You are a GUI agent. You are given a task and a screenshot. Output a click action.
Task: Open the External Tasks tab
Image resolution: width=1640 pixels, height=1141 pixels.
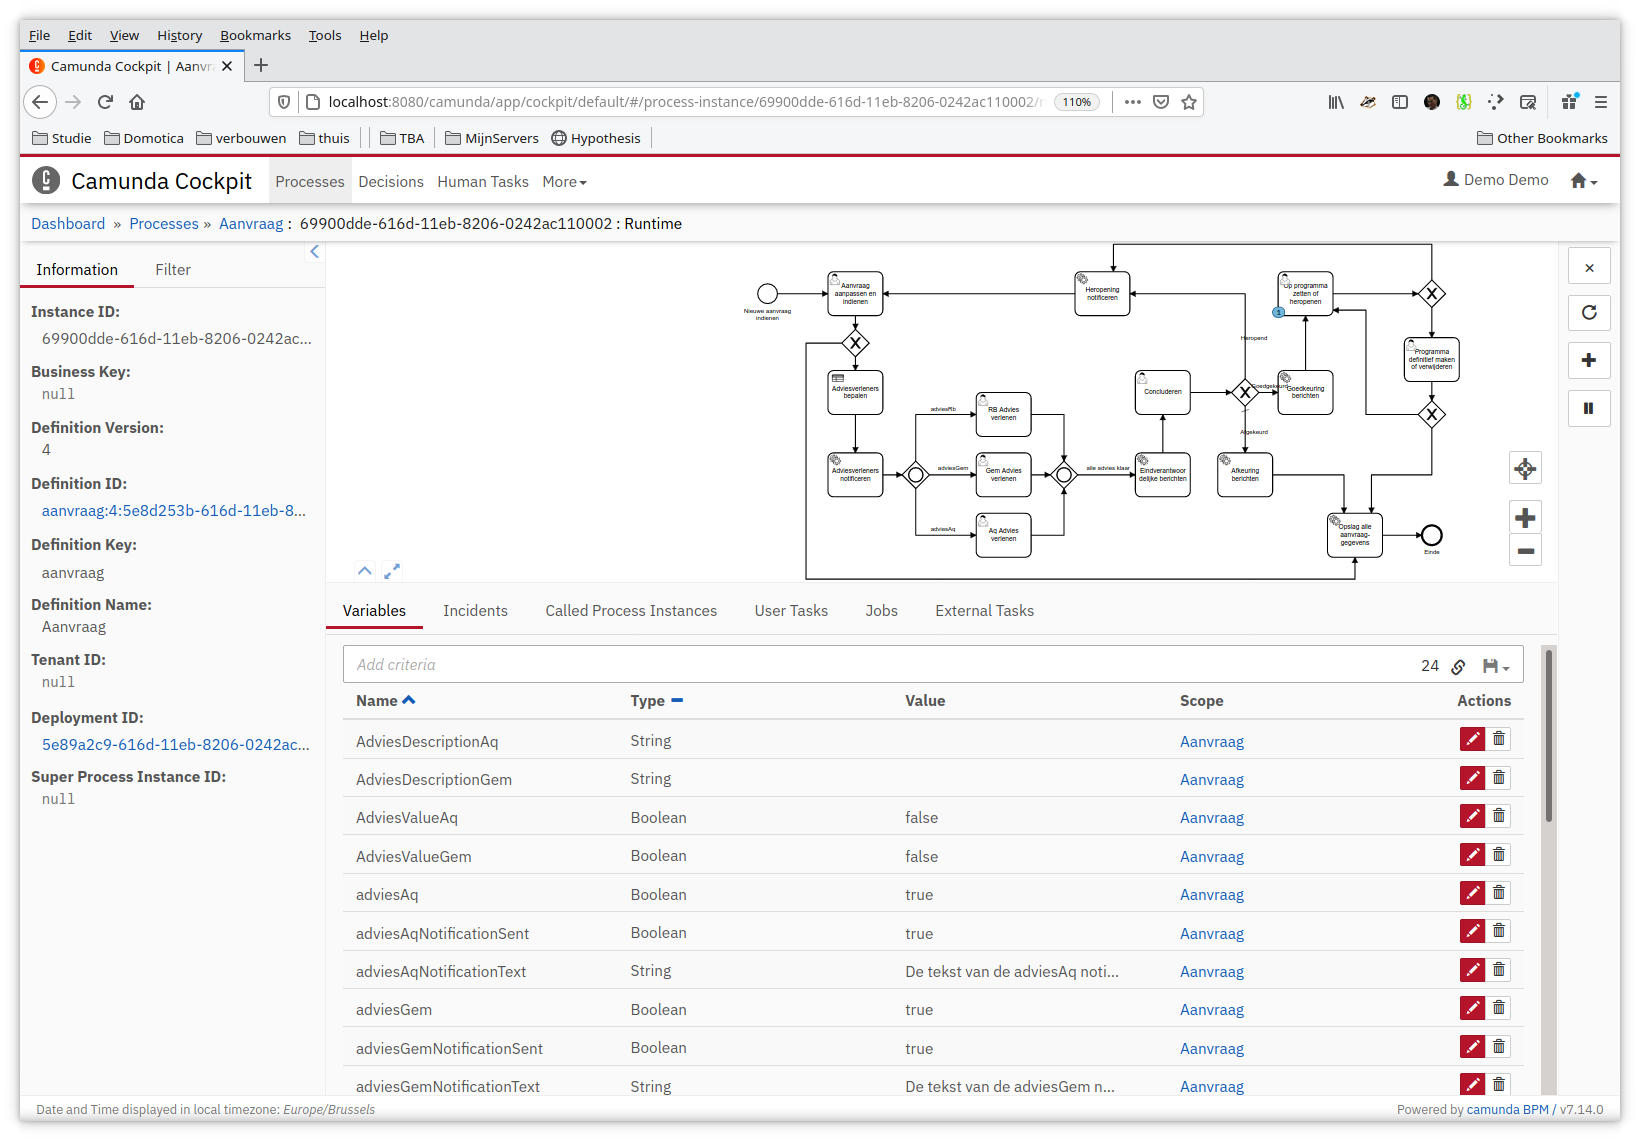click(984, 611)
